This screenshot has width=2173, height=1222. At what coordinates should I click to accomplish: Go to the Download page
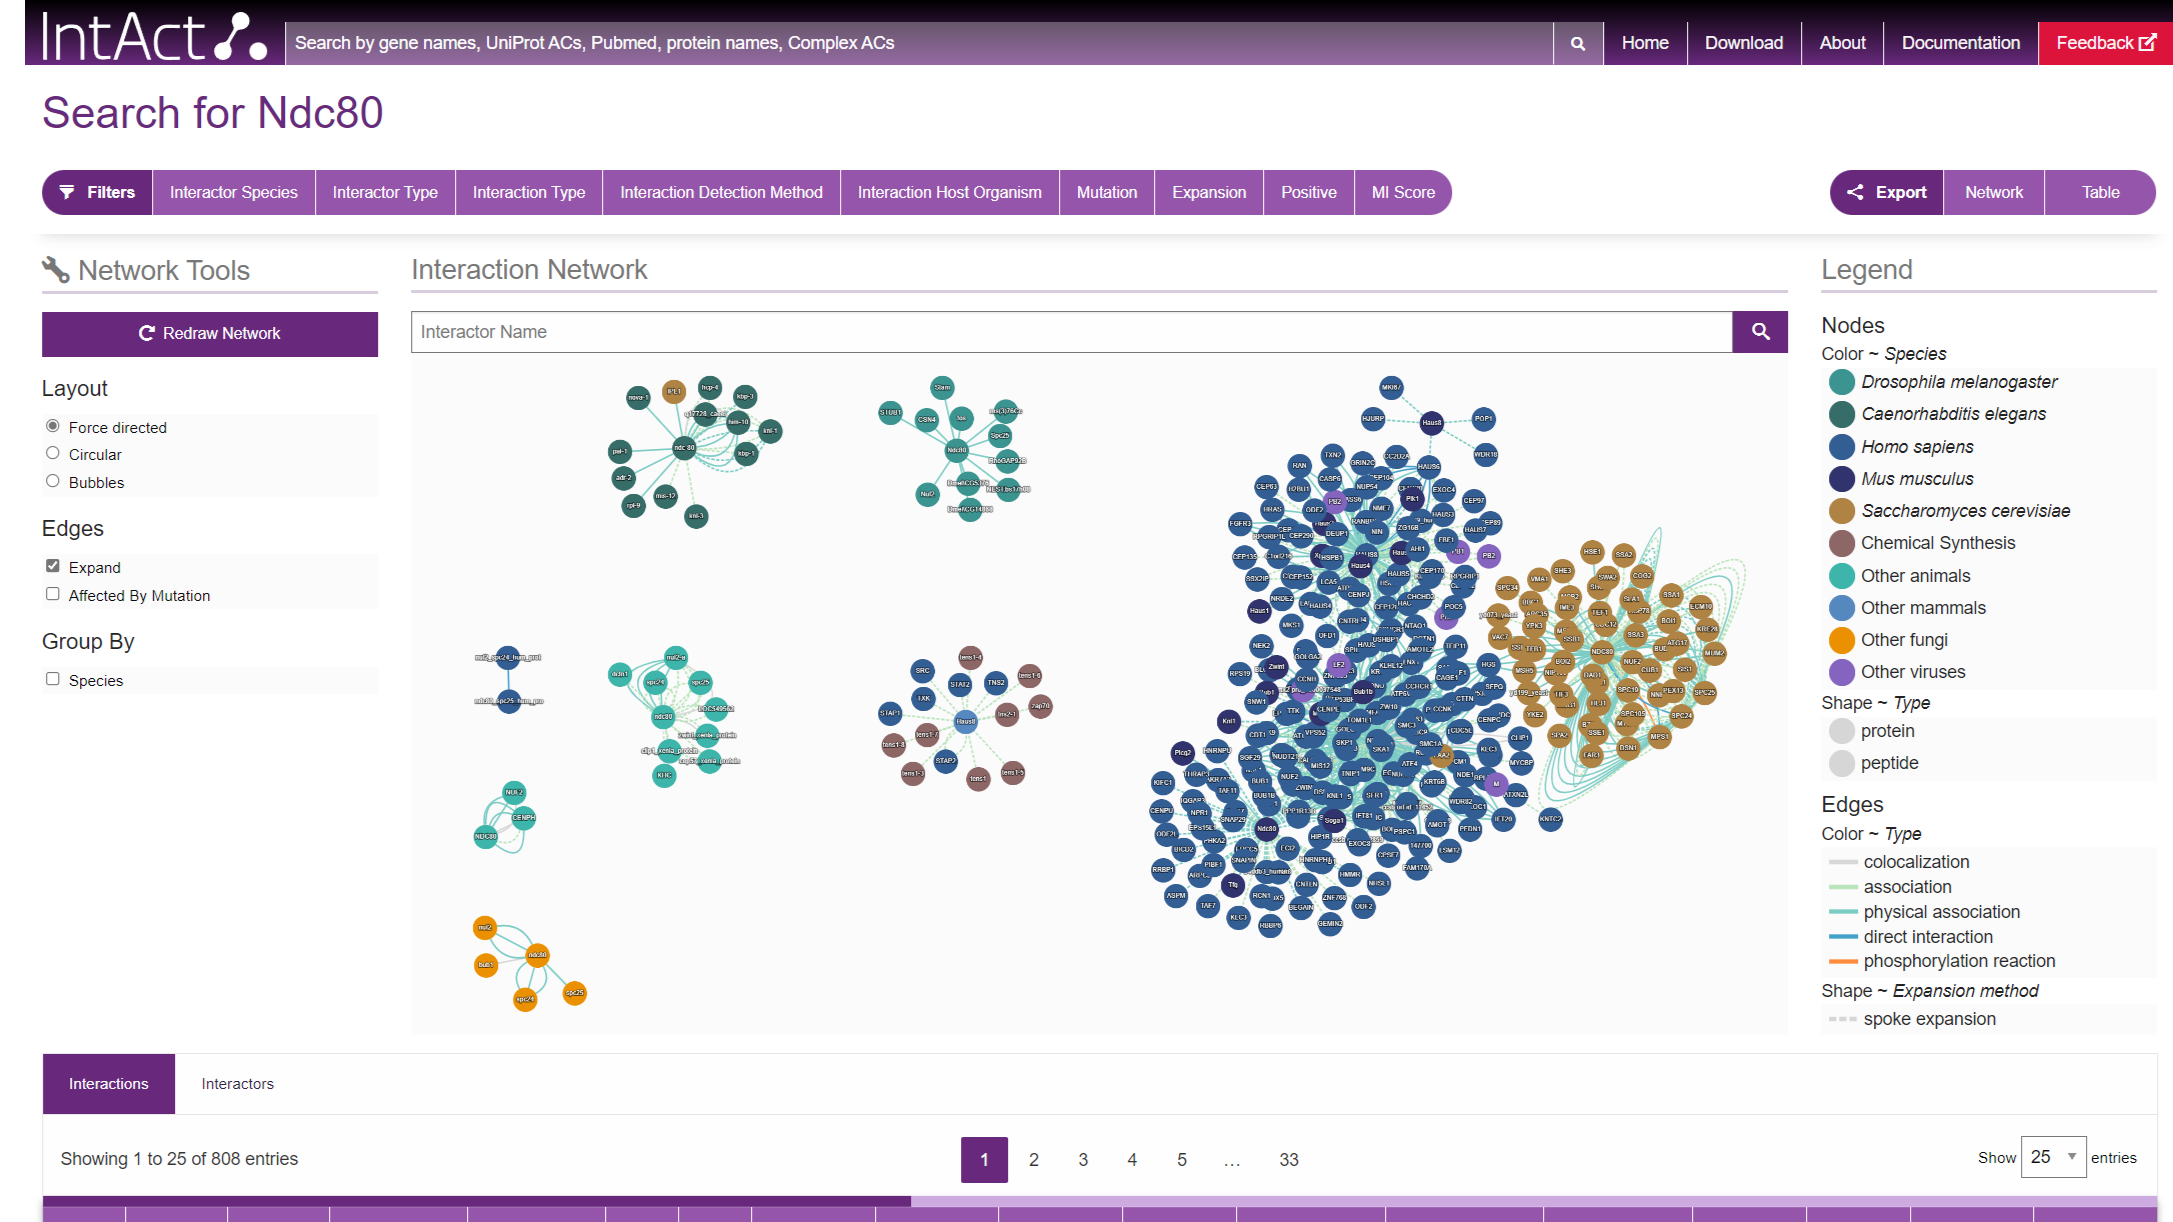coord(1744,43)
